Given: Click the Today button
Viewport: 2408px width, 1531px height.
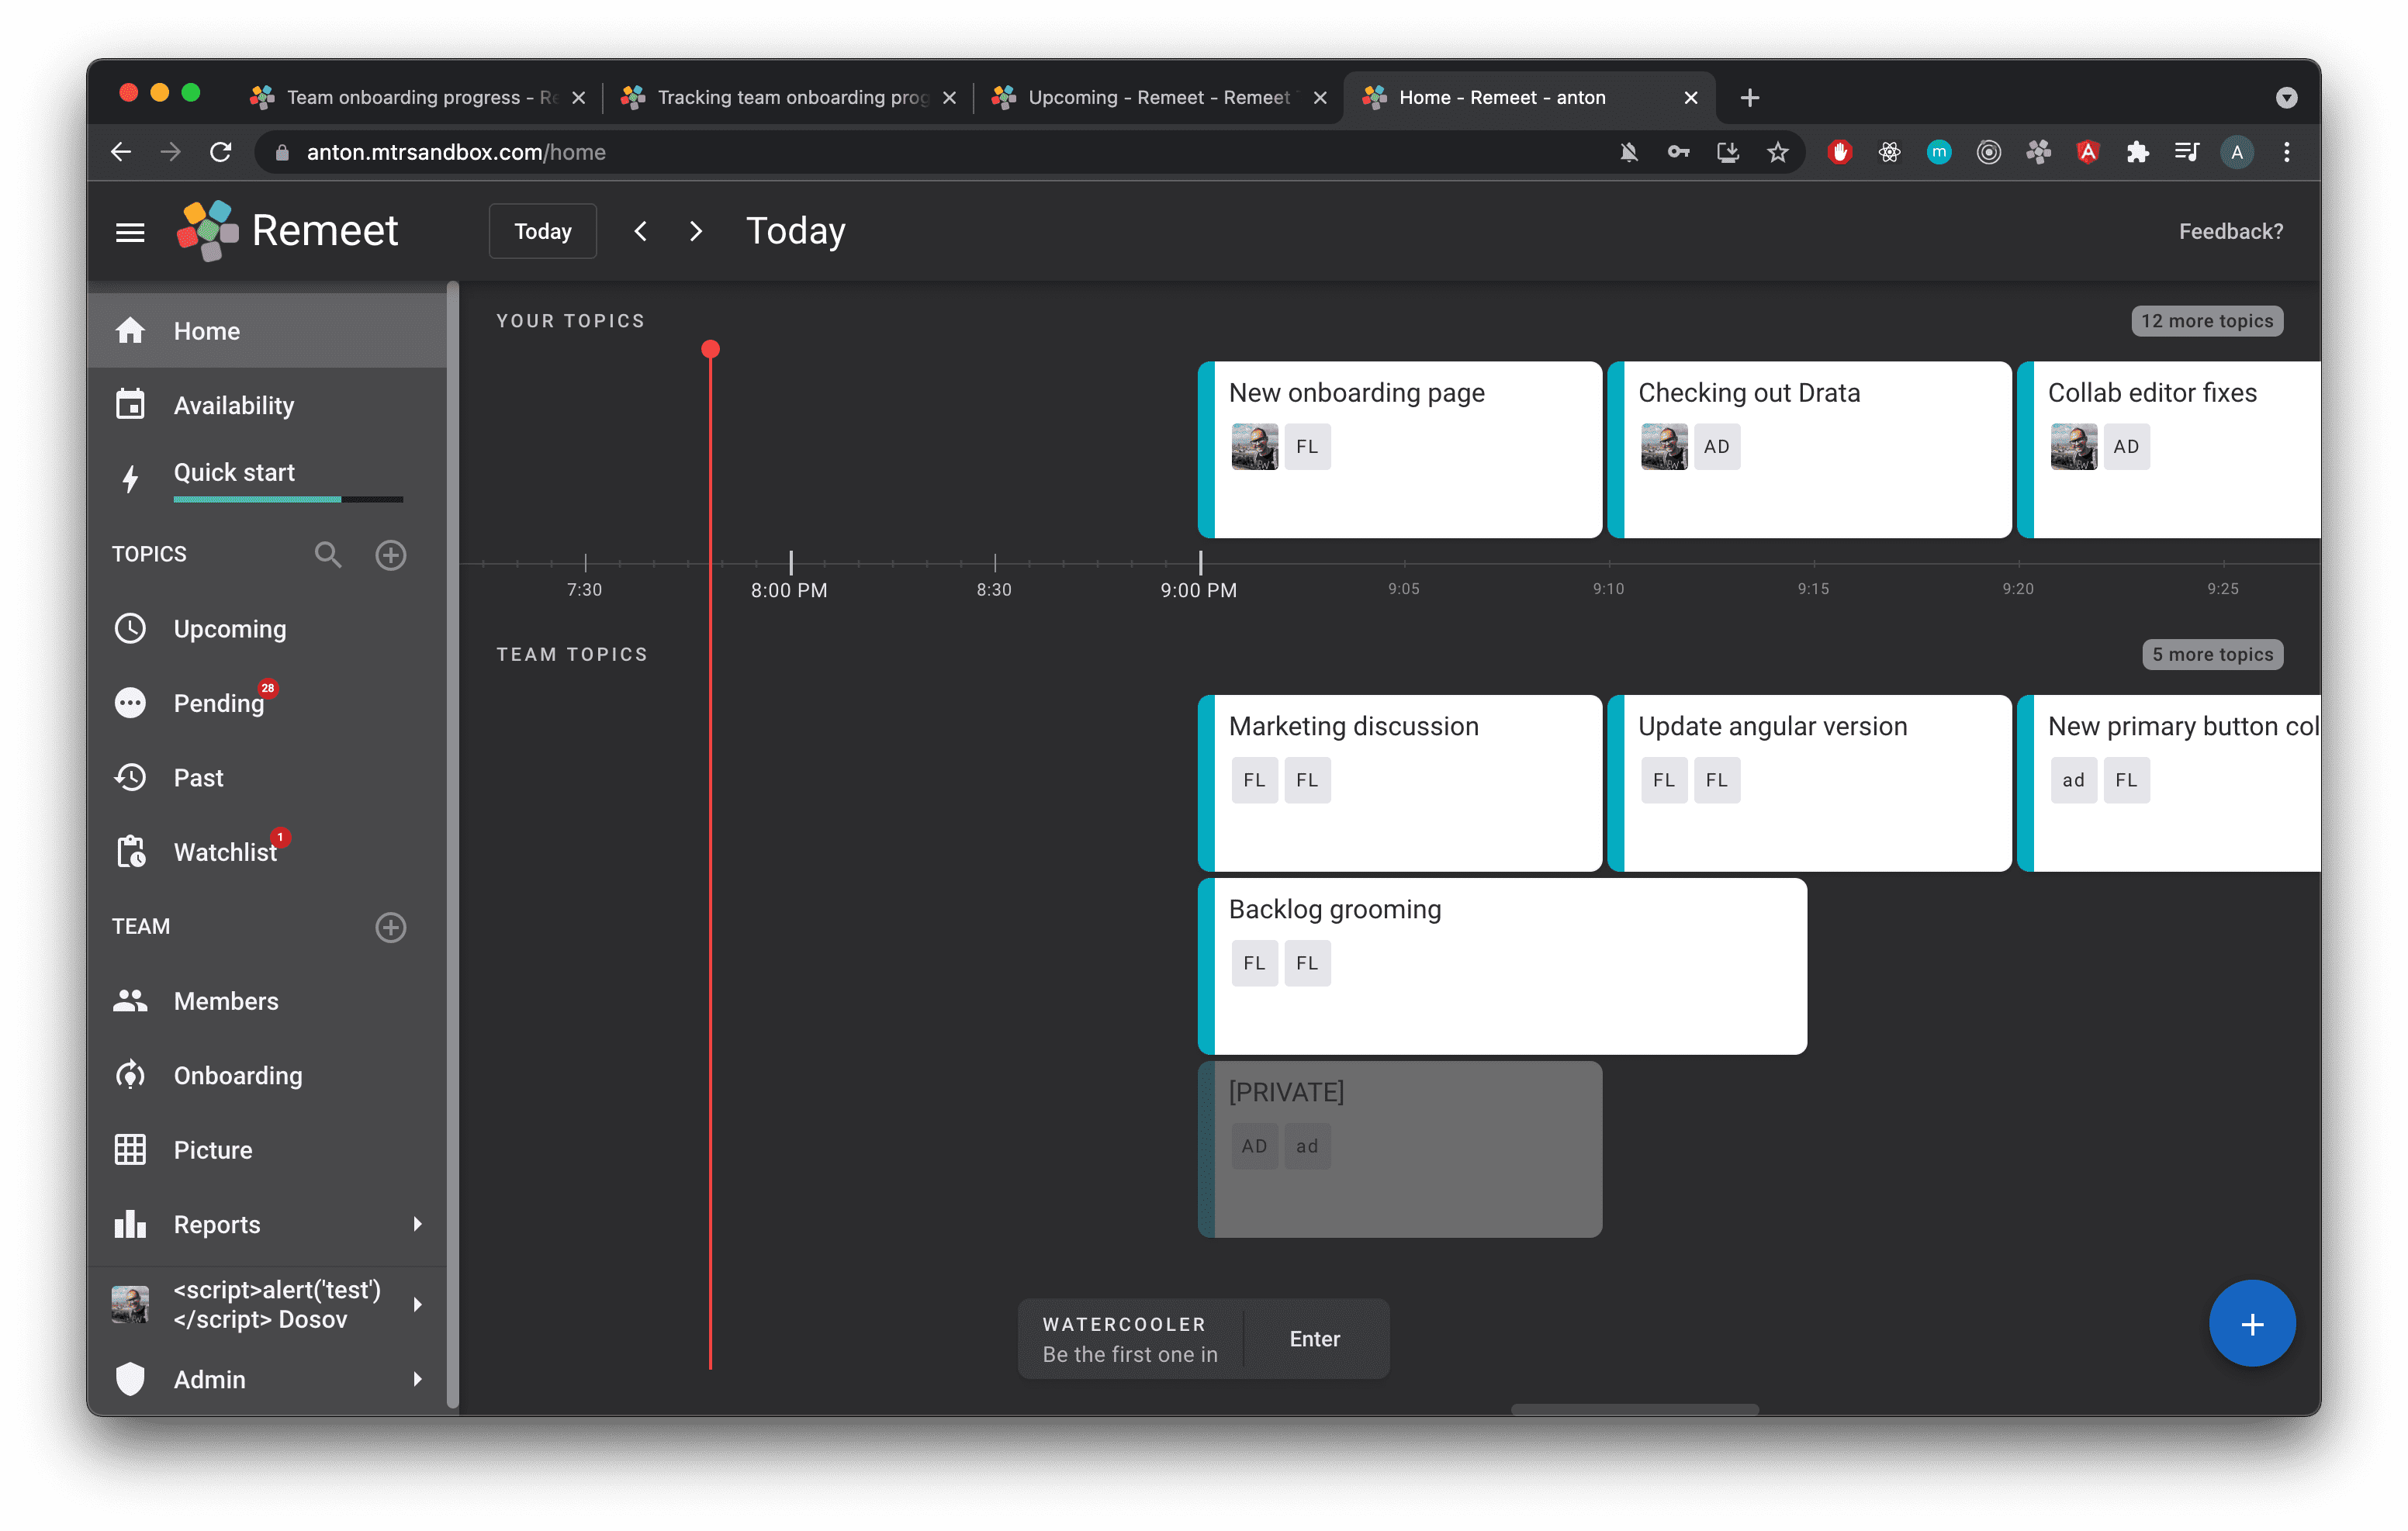Looking at the screenshot, I should coord(543,231).
